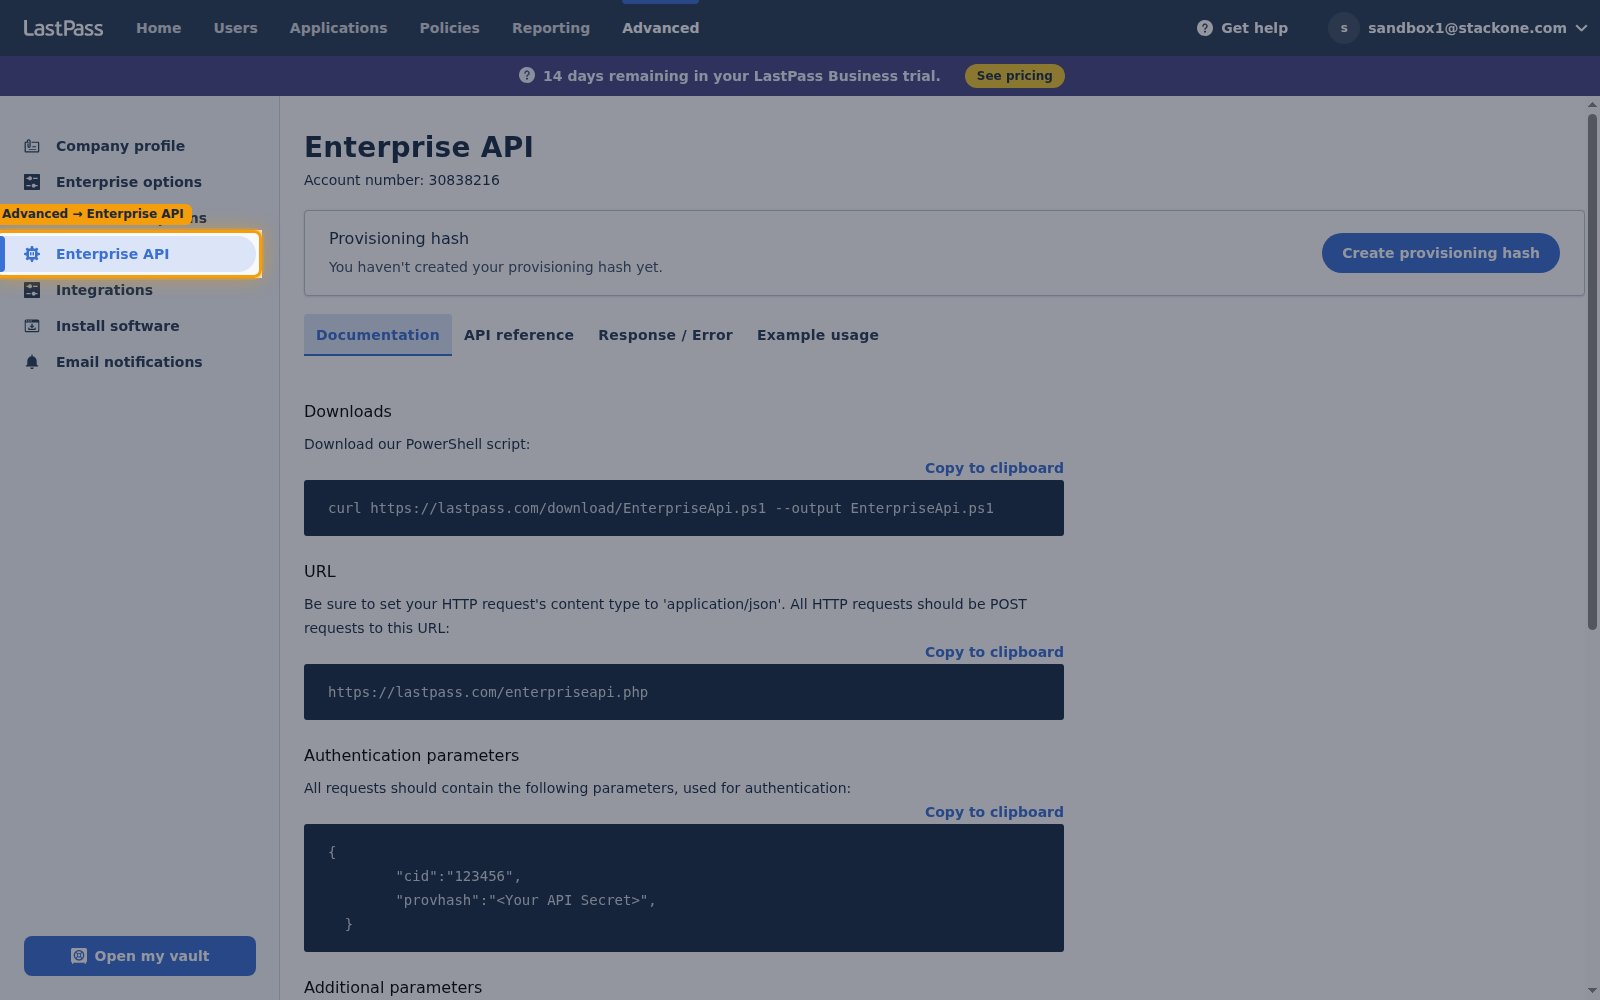Copy authentication parameters to clipboard
Screen dimensions: 1600x1000
click(x=994, y=812)
